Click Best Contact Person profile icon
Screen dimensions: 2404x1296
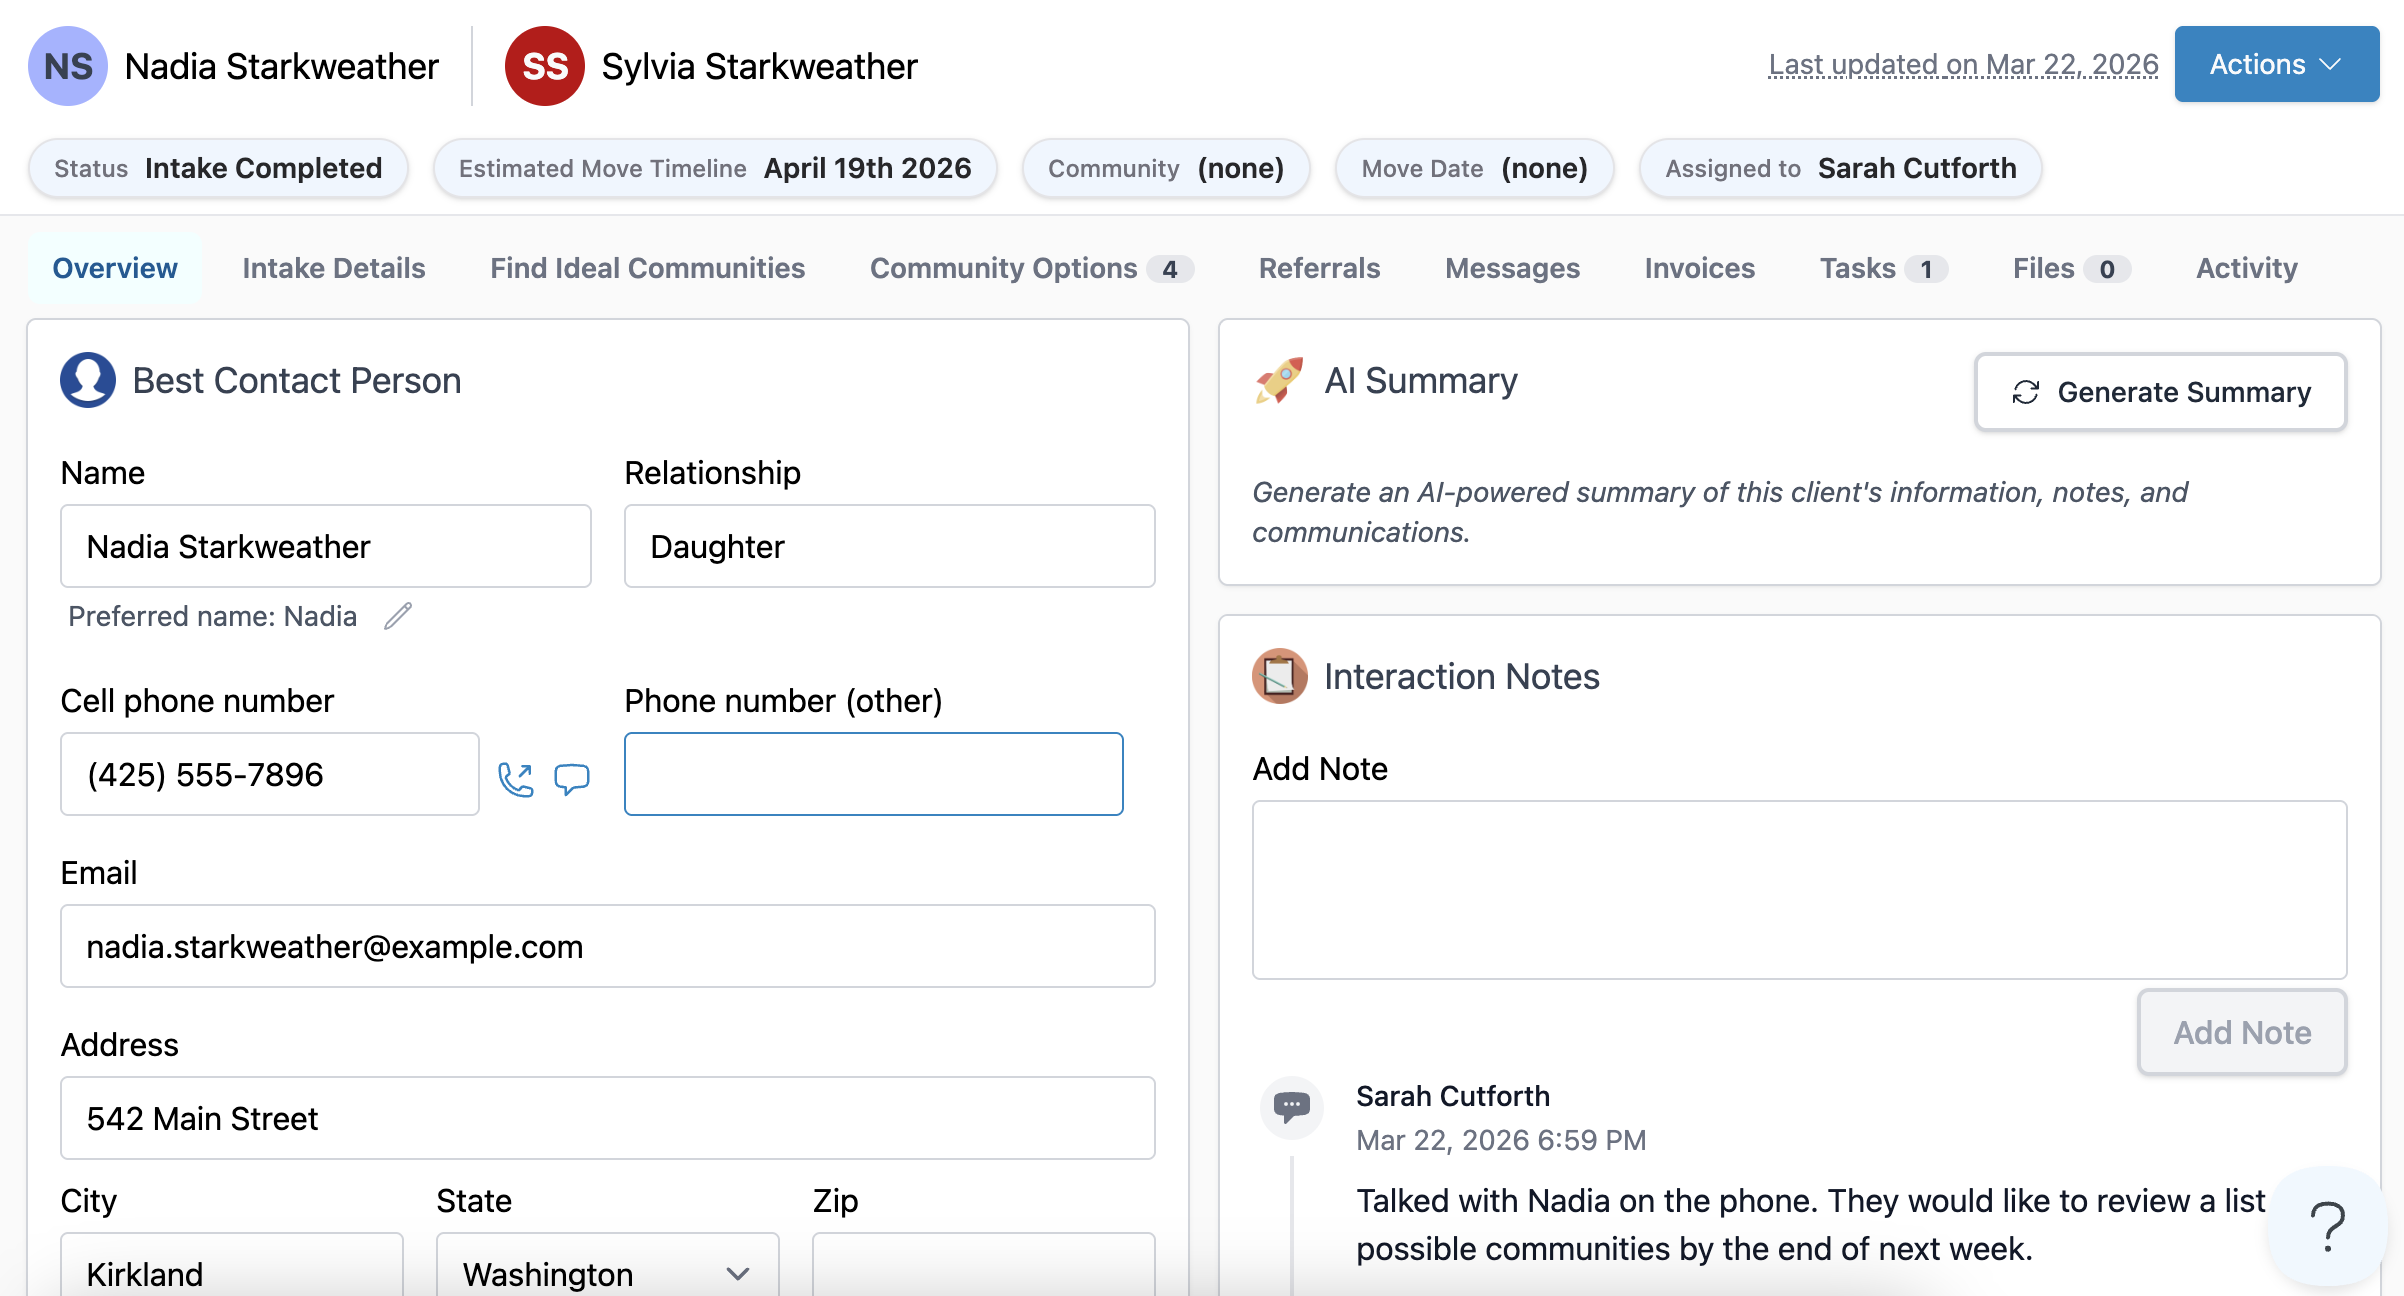pyautogui.click(x=88, y=380)
